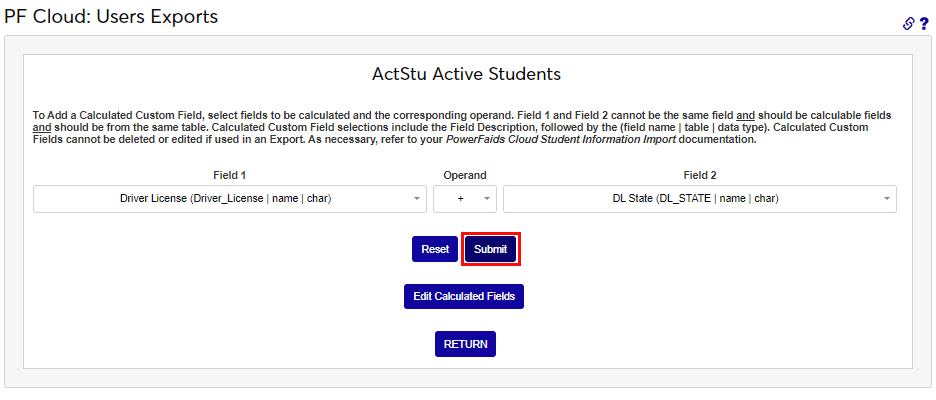Click the RETURN button
936x400 pixels.
(465, 344)
